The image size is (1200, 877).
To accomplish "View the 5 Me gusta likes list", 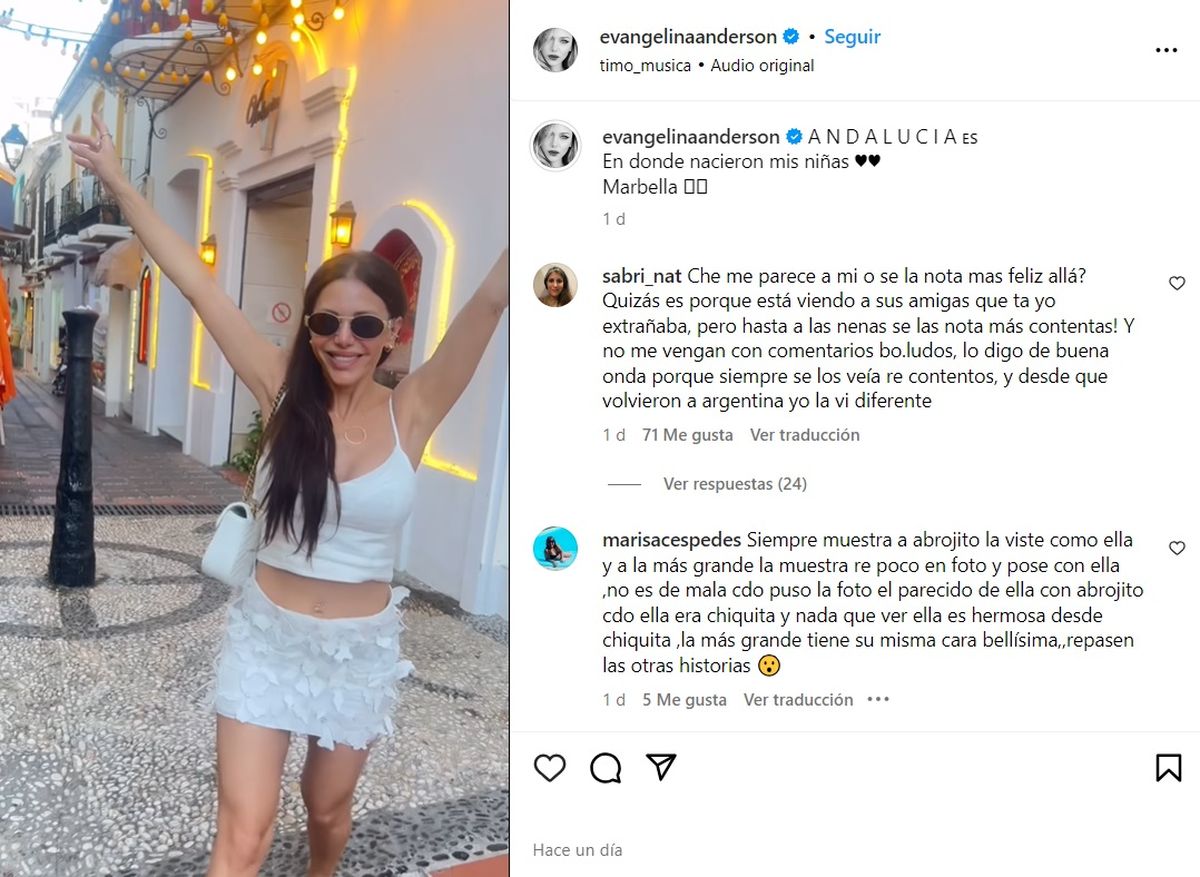I will coord(684,700).
